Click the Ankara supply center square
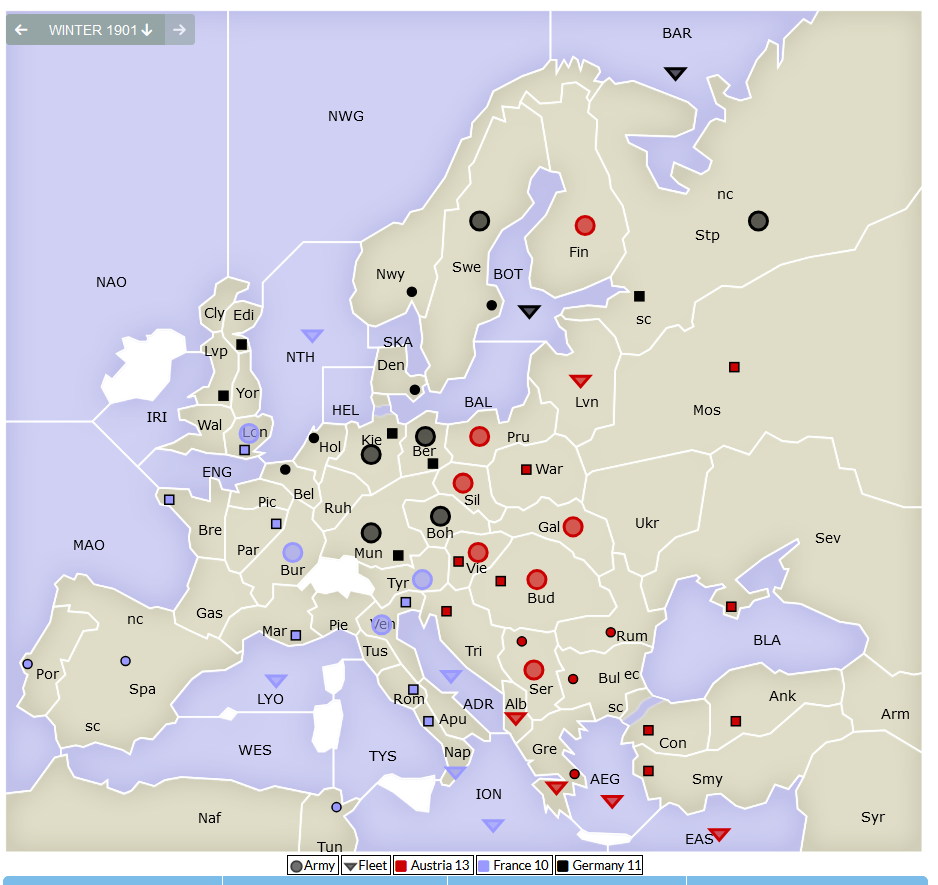The height and width of the screenshot is (885, 938). click(736, 722)
